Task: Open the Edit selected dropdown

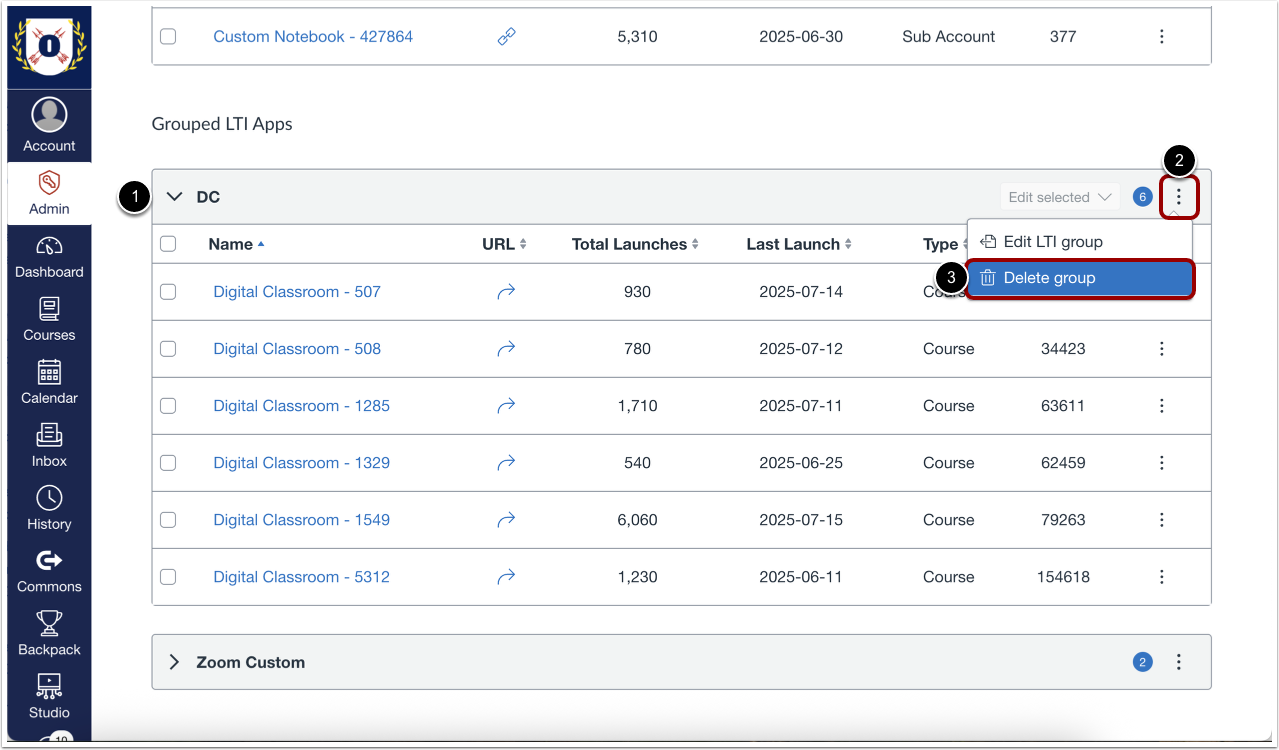Action: click(1060, 197)
